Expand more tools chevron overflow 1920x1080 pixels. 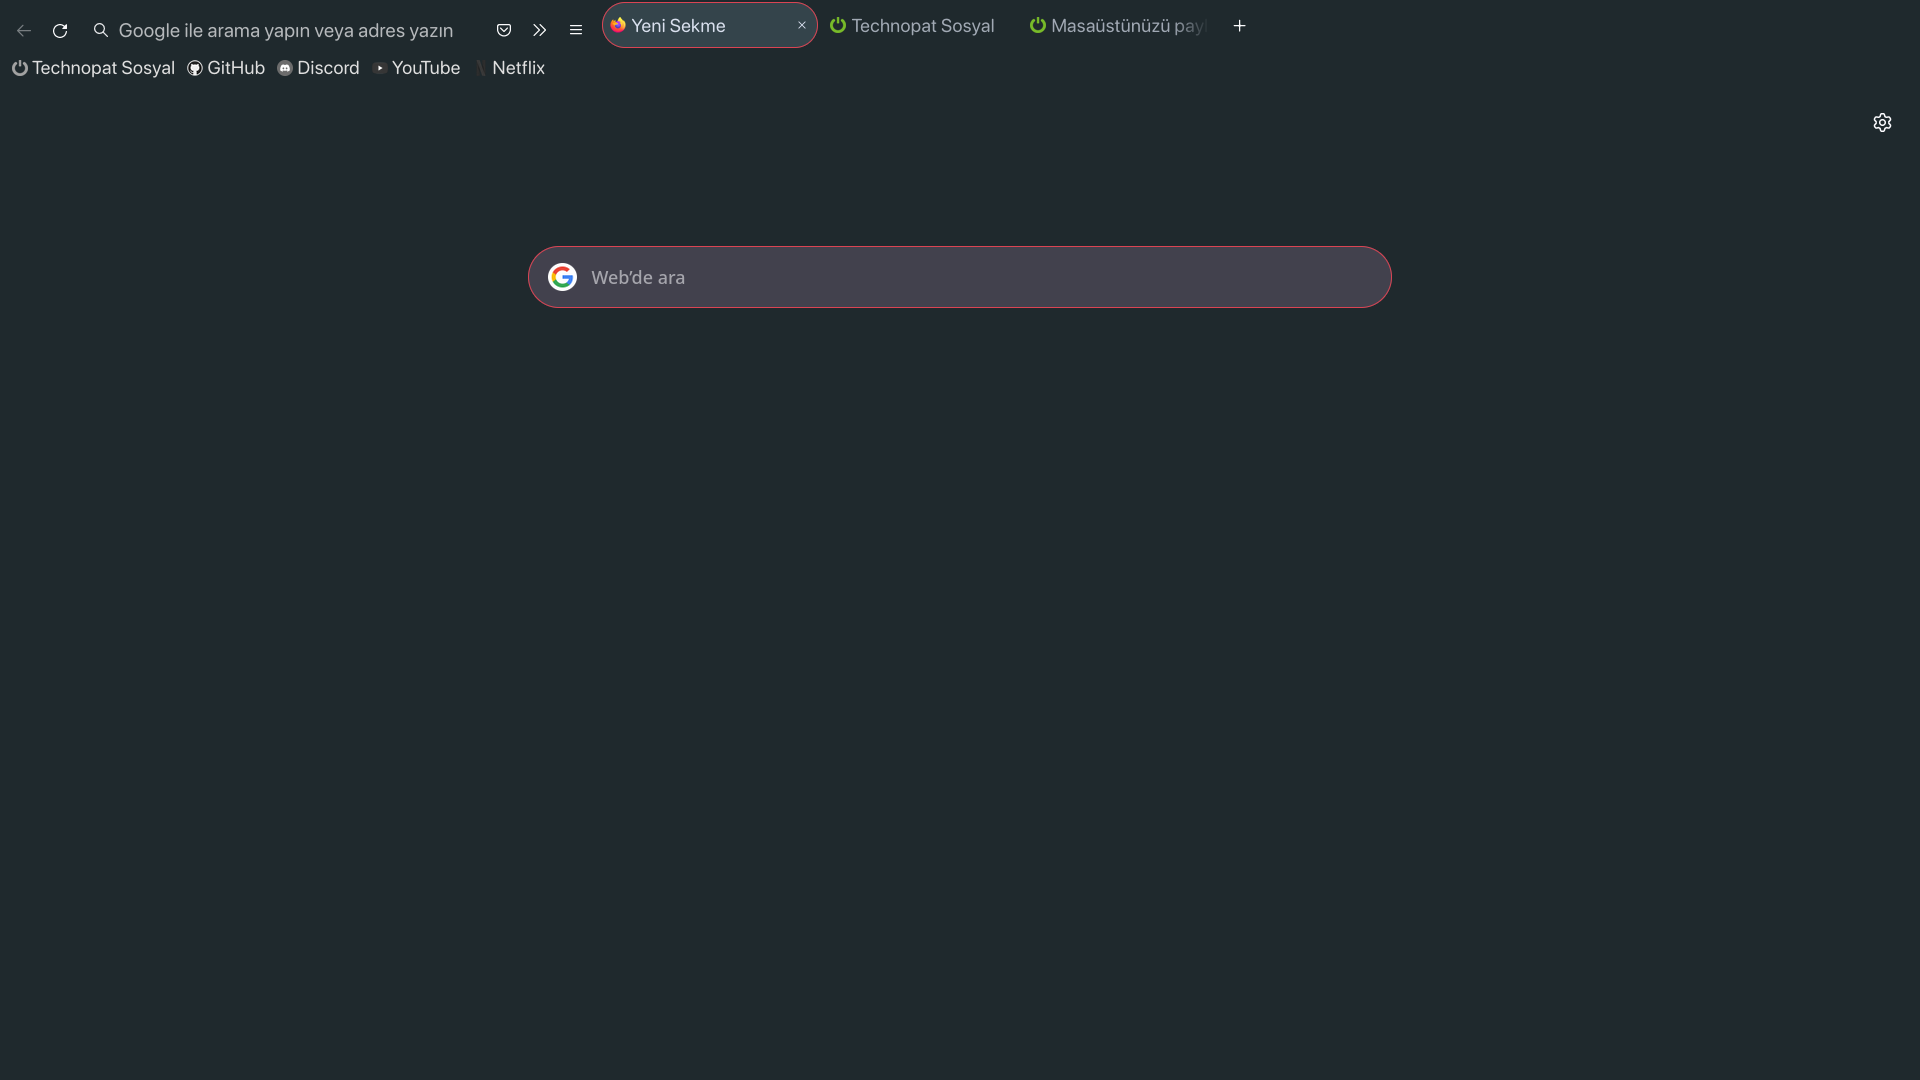[540, 30]
